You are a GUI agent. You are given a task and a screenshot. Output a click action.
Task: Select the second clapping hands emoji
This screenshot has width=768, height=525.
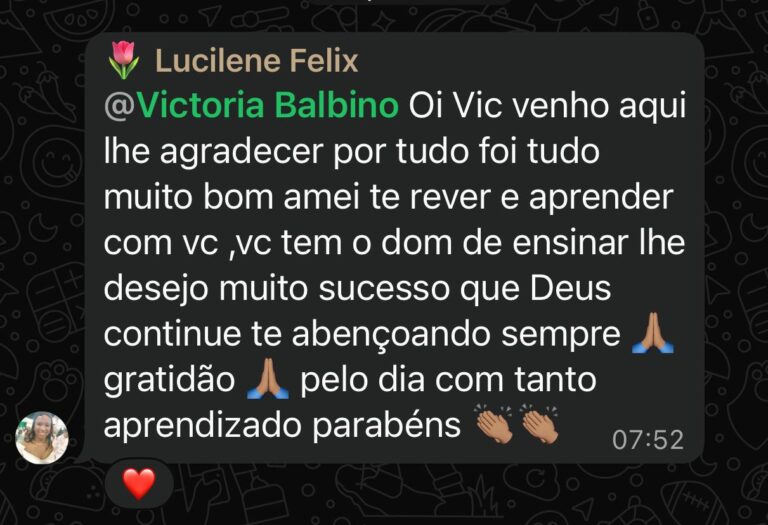coord(539,424)
